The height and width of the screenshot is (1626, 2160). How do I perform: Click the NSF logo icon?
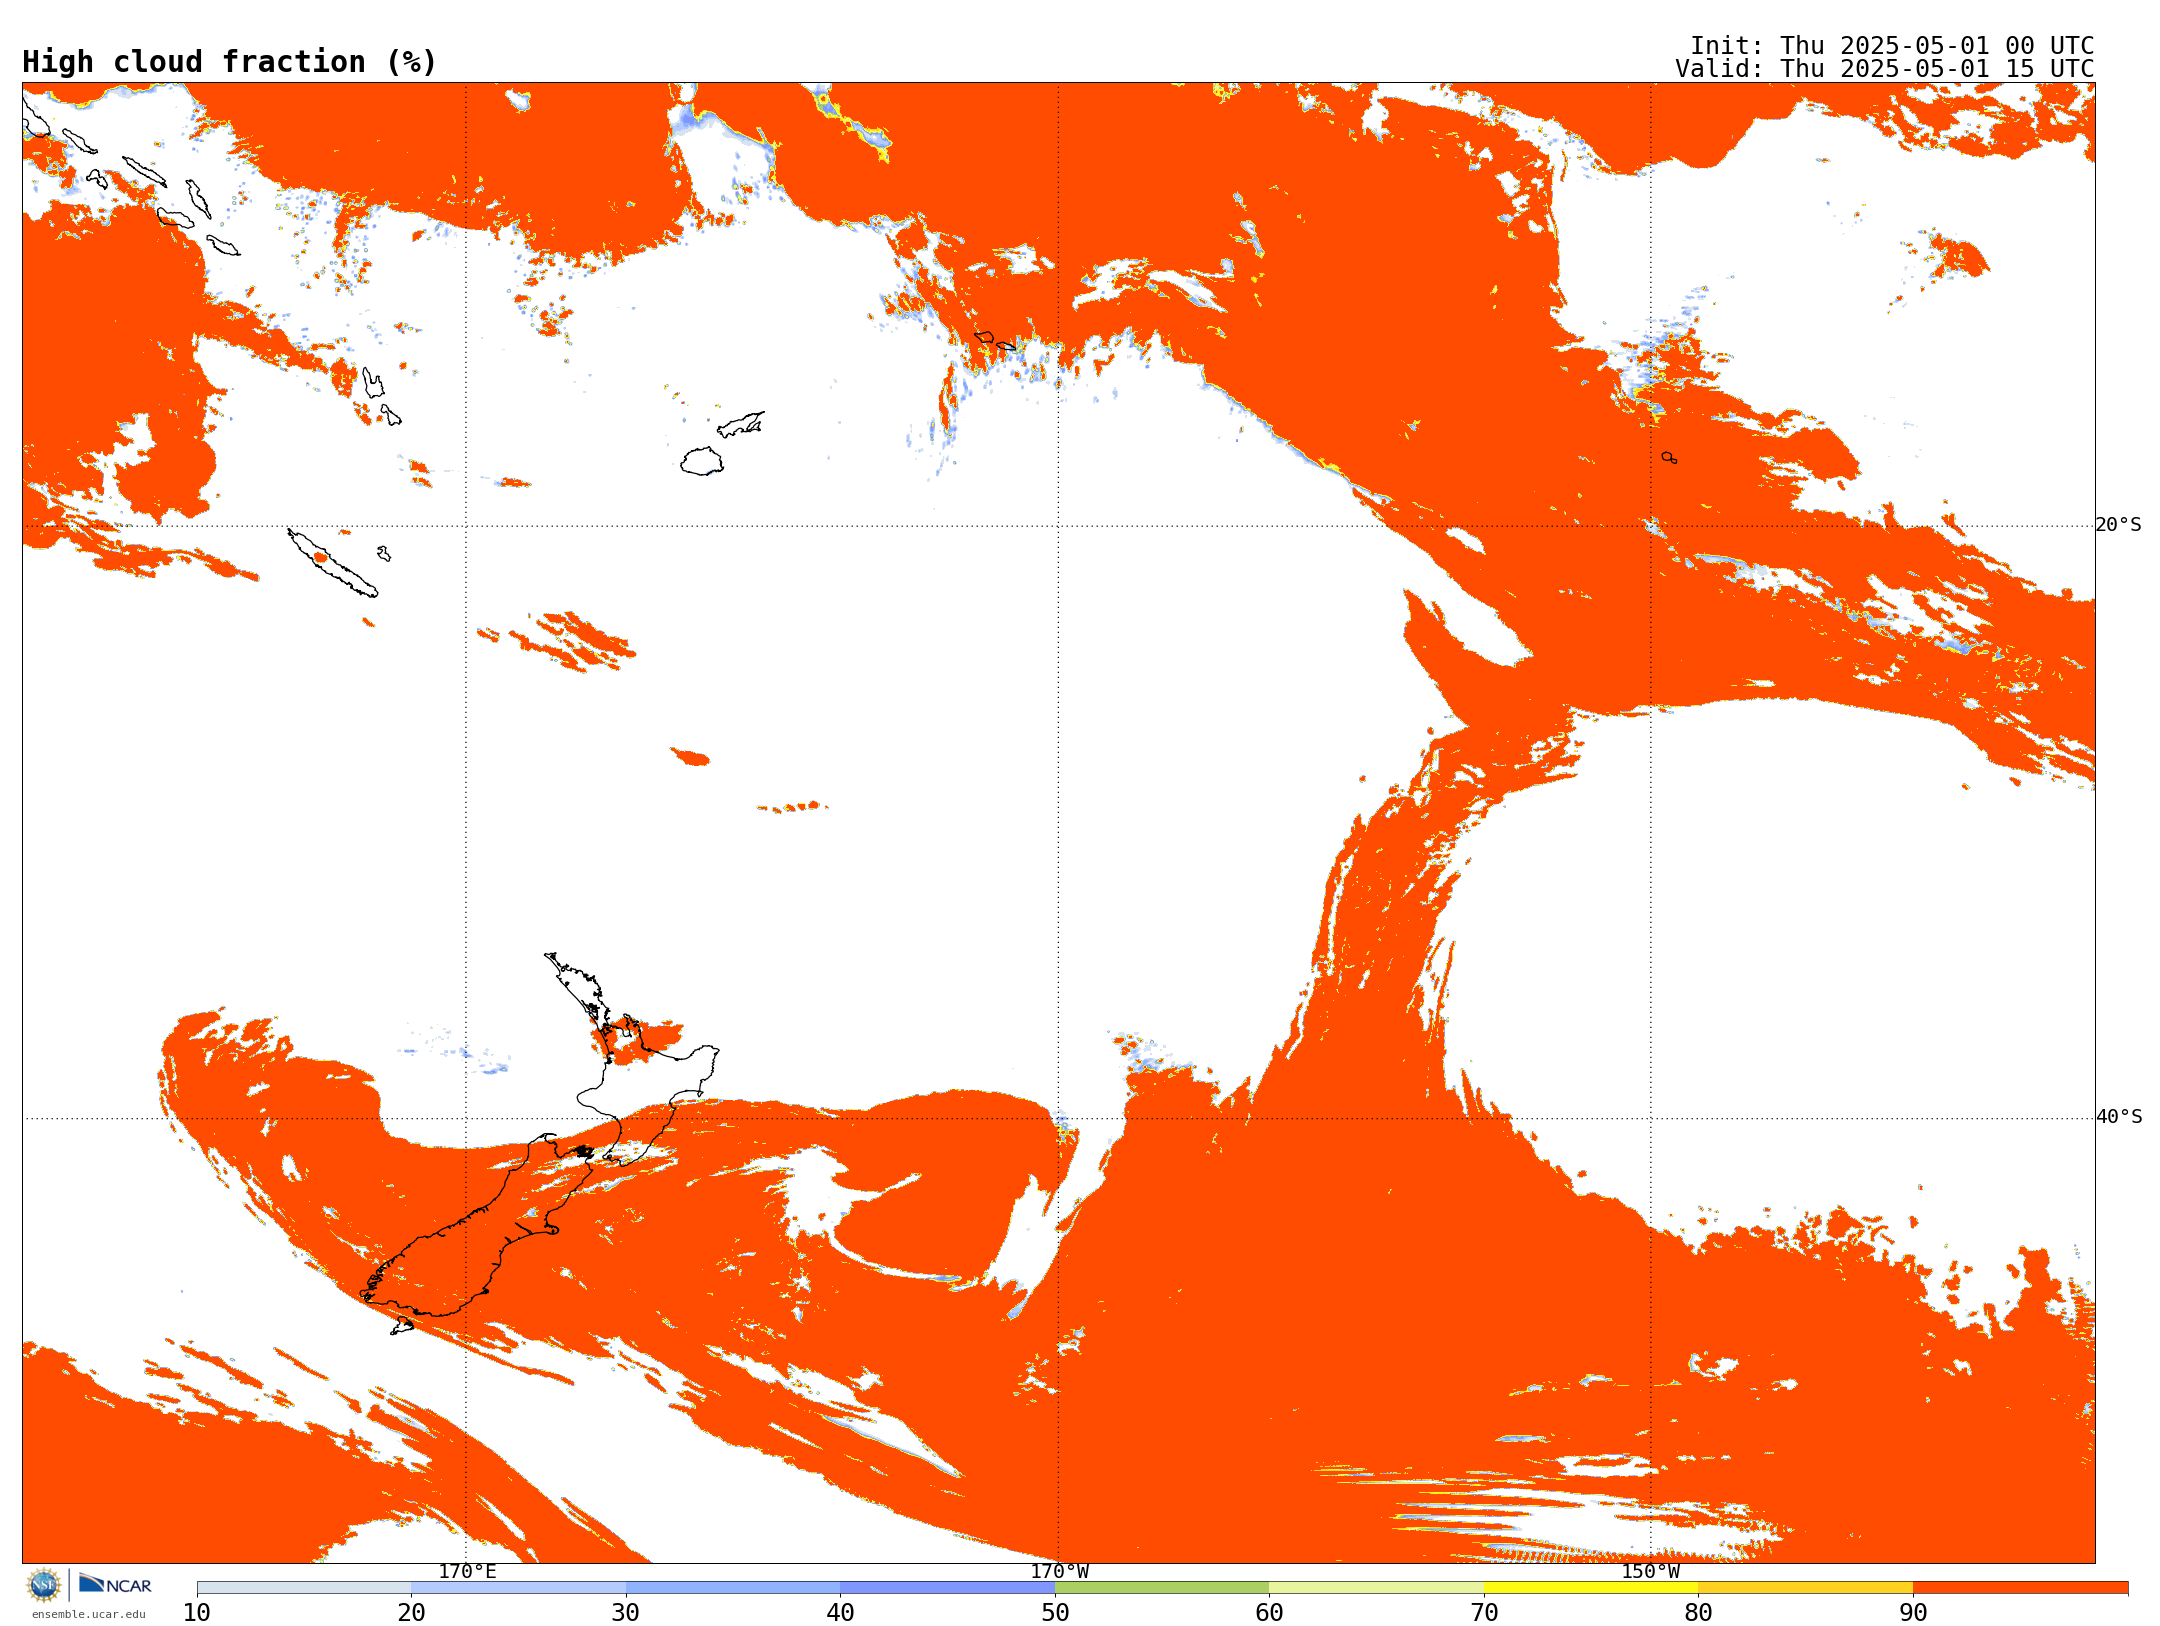click(x=44, y=1585)
